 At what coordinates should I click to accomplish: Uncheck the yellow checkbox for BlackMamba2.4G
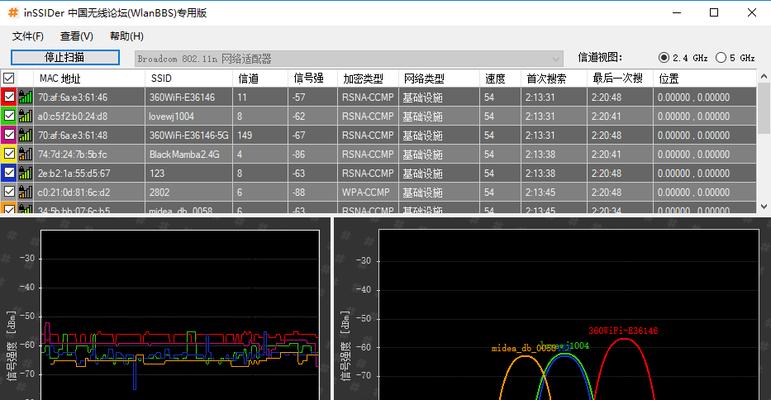click(x=9, y=154)
